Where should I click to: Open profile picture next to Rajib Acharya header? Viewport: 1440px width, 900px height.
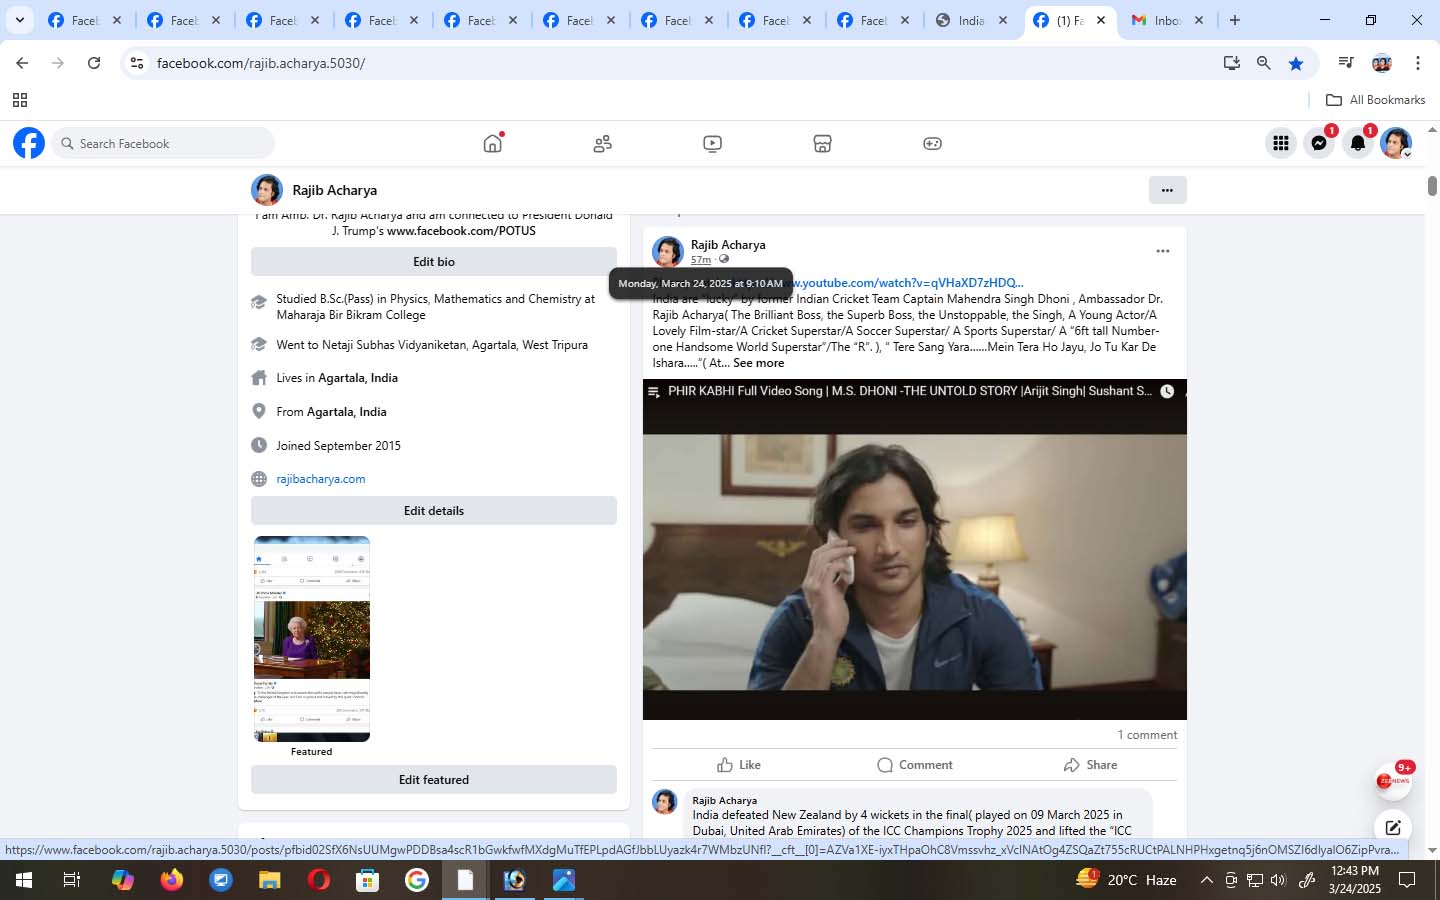coord(267,190)
